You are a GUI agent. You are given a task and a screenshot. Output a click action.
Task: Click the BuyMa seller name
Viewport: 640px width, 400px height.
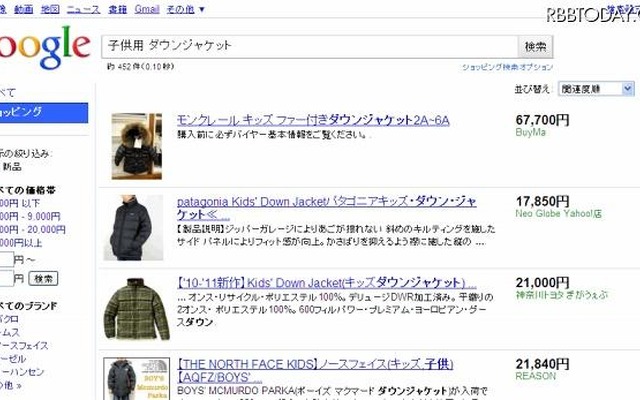coord(531,132)
